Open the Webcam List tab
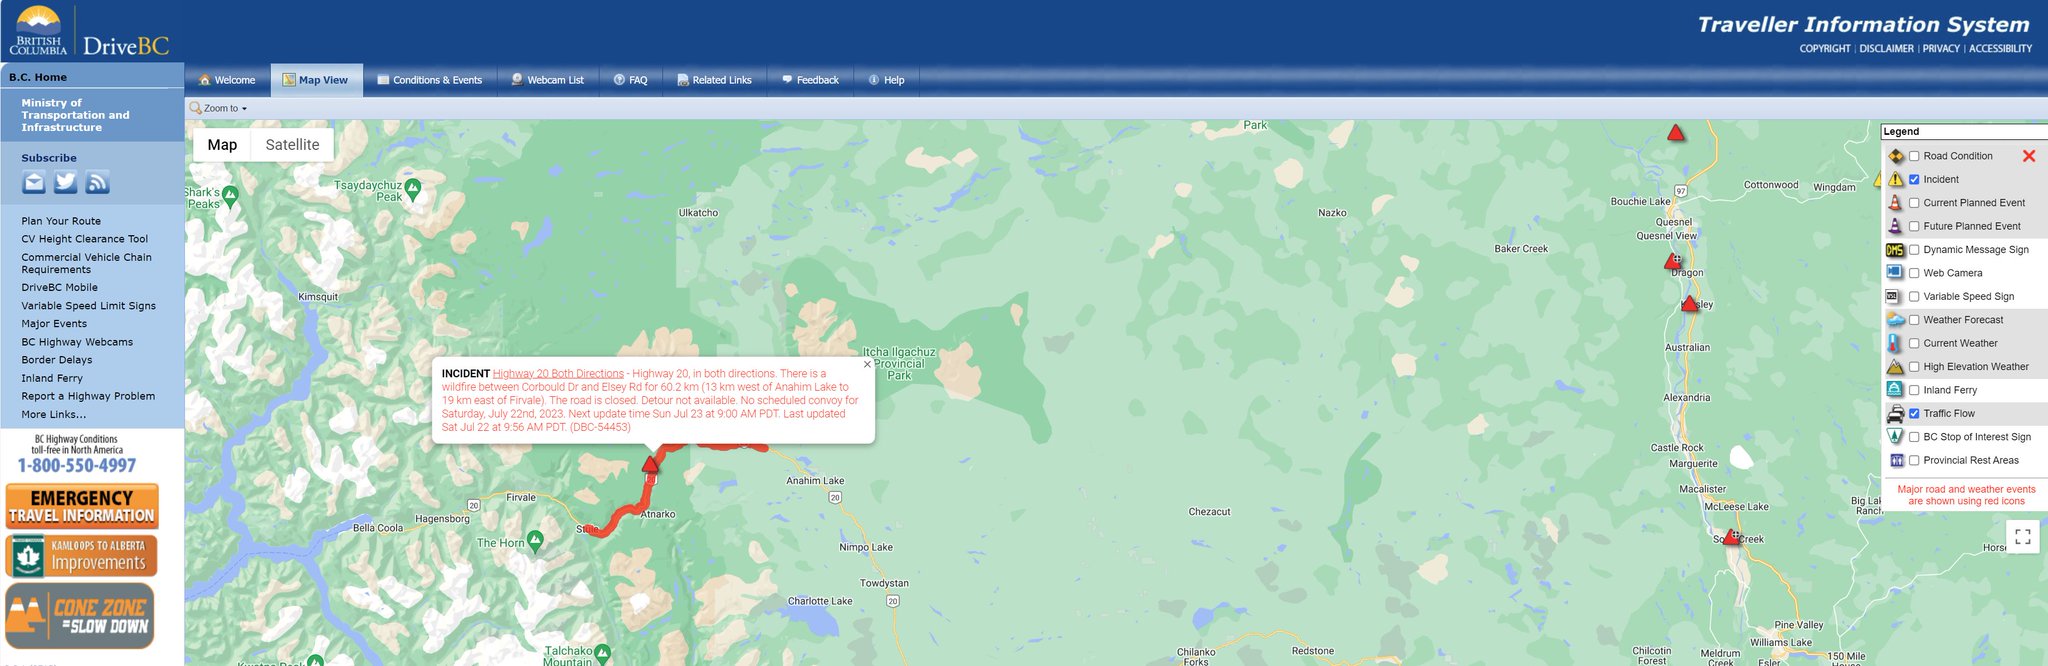This screenshot has height=666, width=2048. tap(547, 80)
